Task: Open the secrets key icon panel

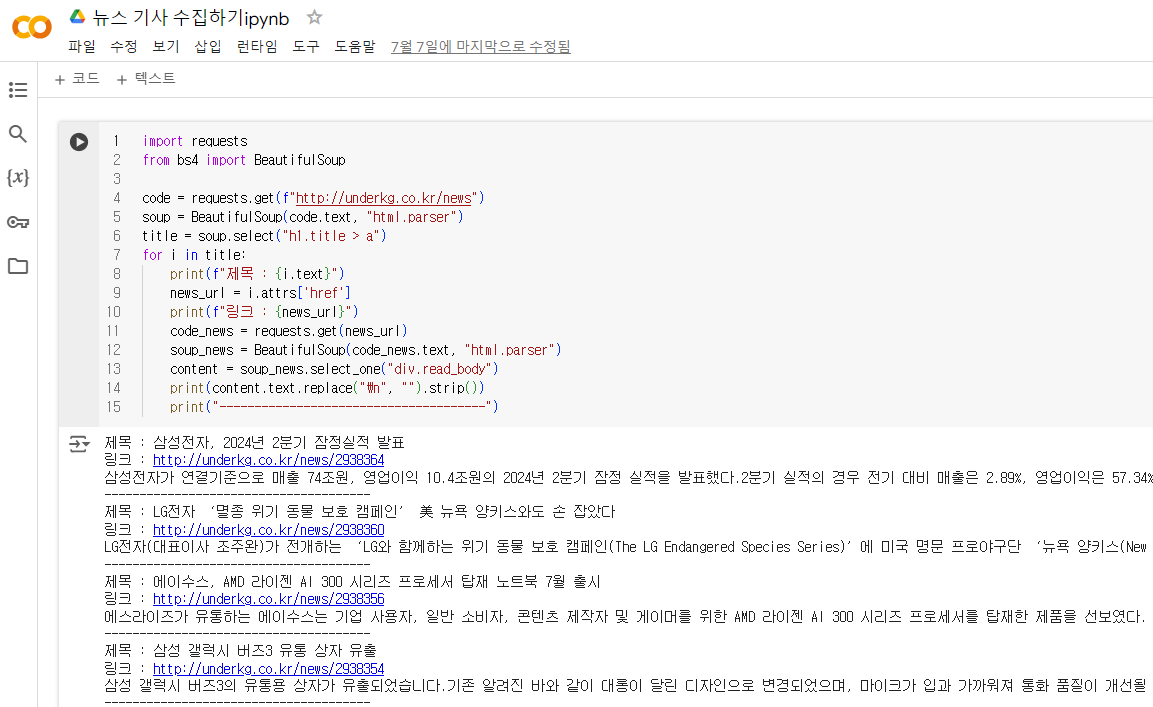Action: 18,222
